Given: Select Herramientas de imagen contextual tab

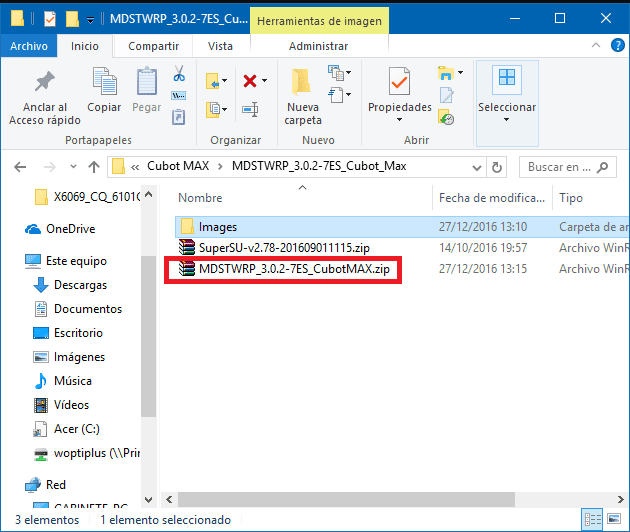Looking at the screenshot, I should (x=319, y=21).
